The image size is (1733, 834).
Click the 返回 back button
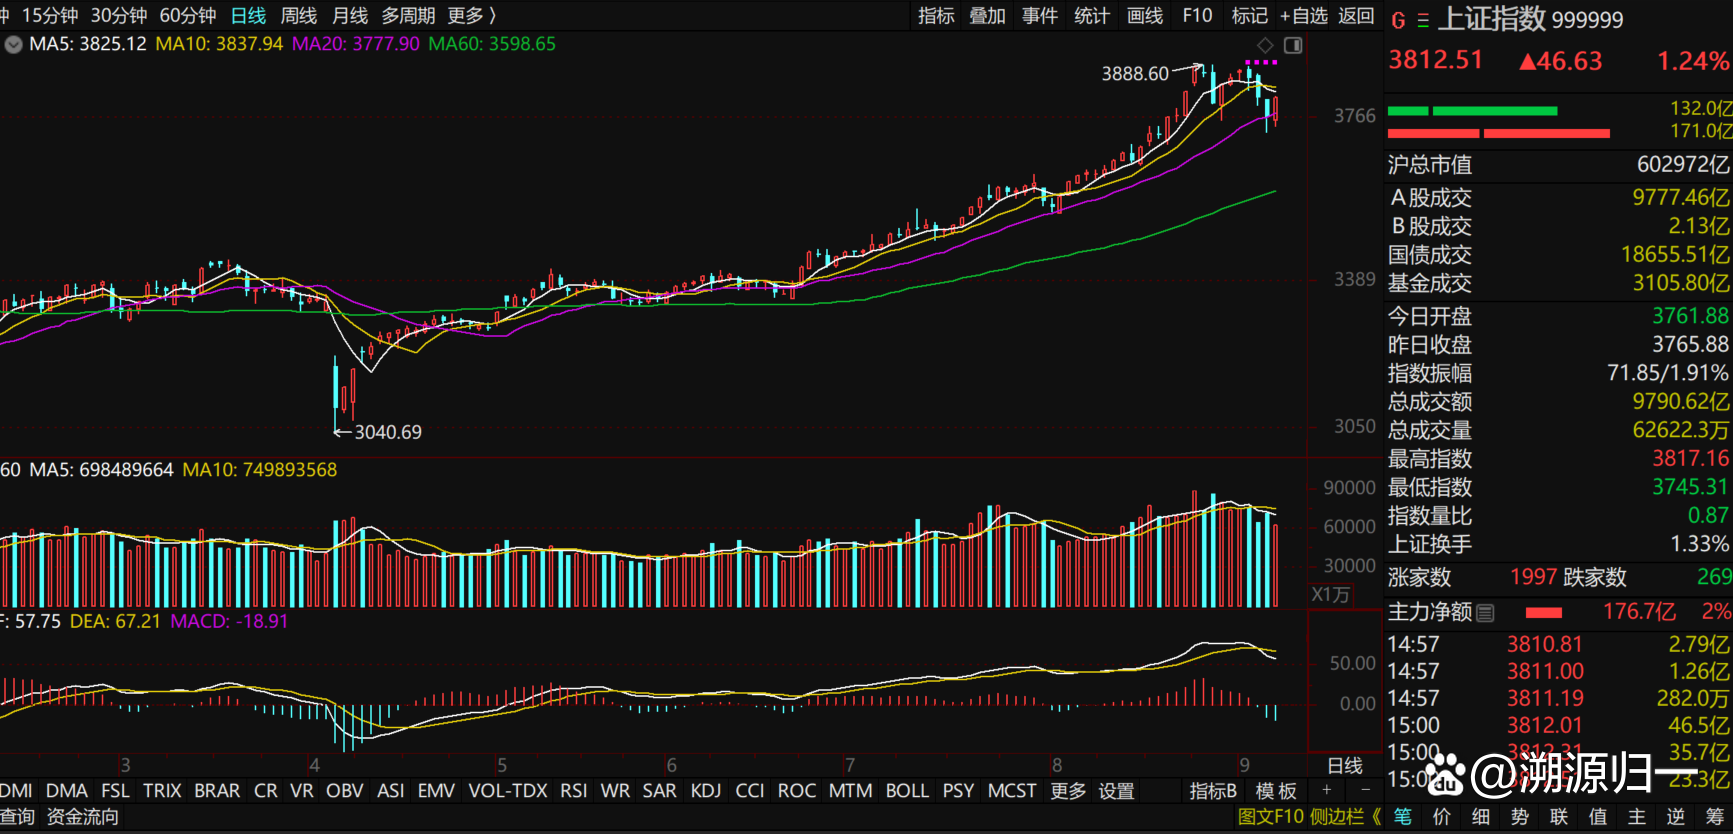(1356, 16)
